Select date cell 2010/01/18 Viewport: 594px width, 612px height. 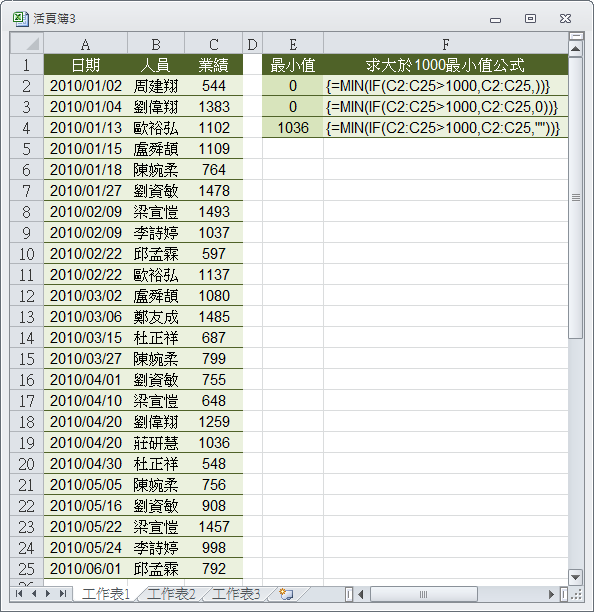coord(85,170)
